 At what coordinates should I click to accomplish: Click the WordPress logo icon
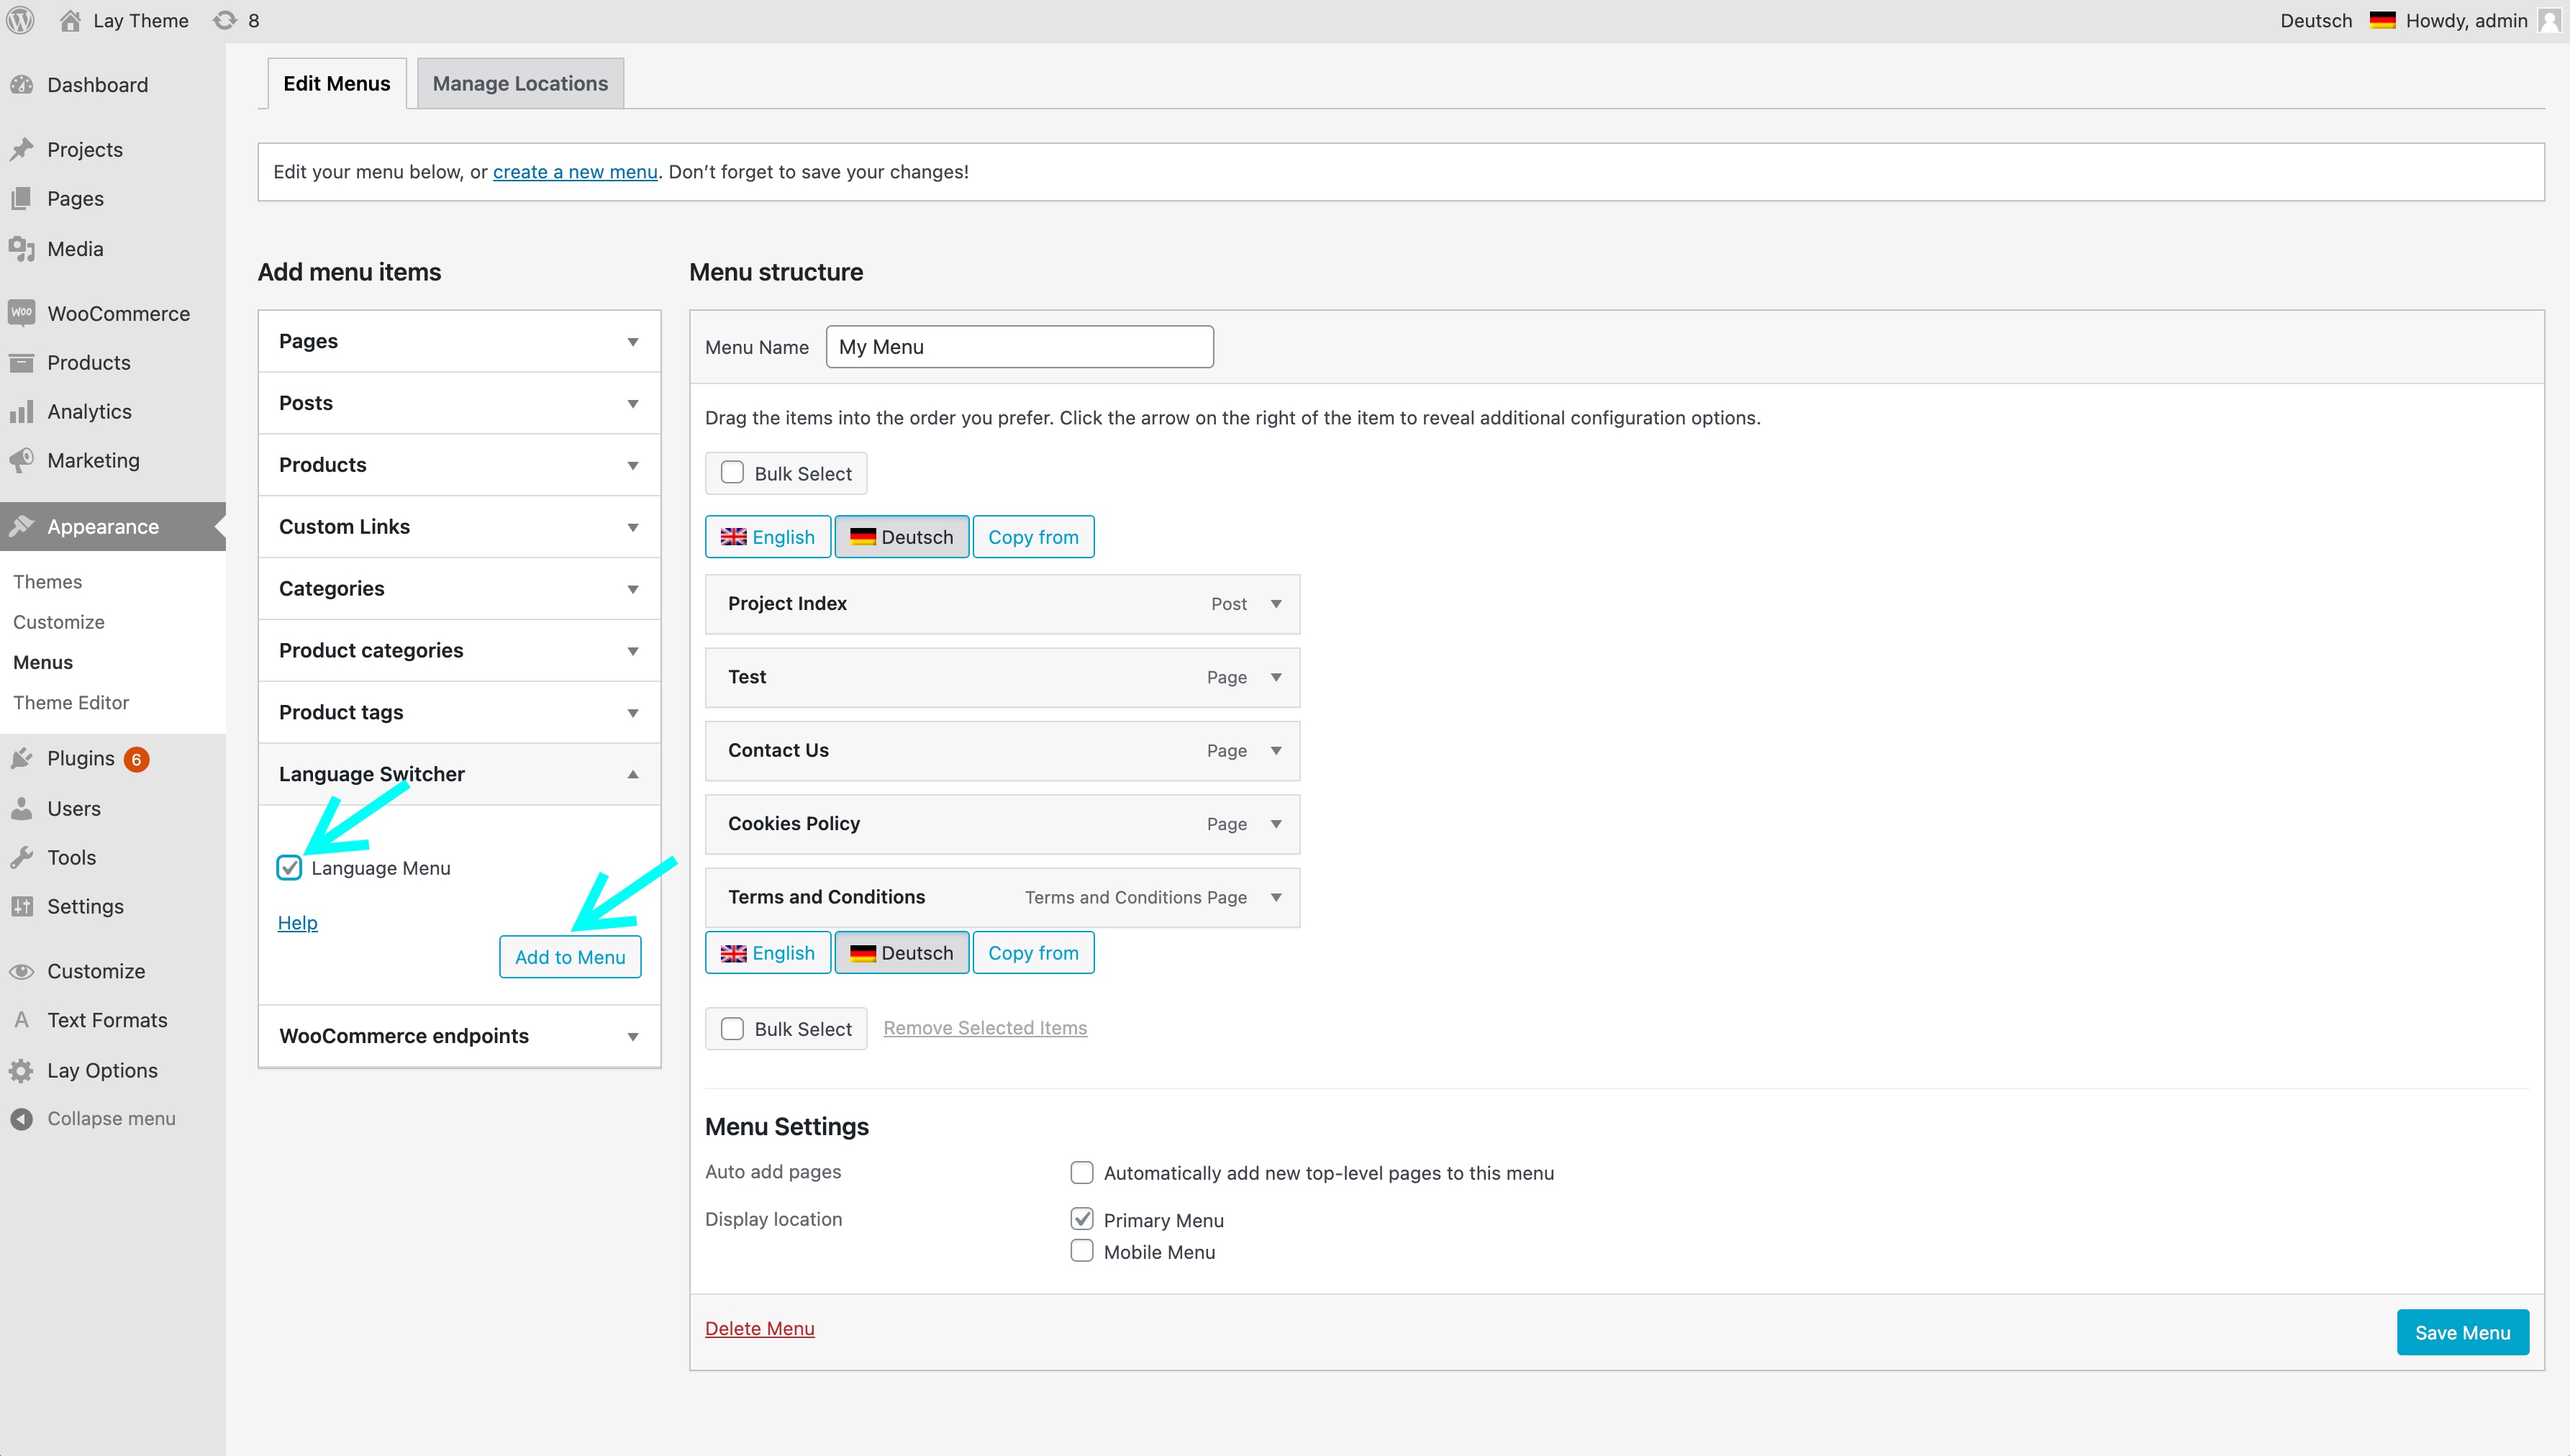pyautogui.click(x=20, y=20)
